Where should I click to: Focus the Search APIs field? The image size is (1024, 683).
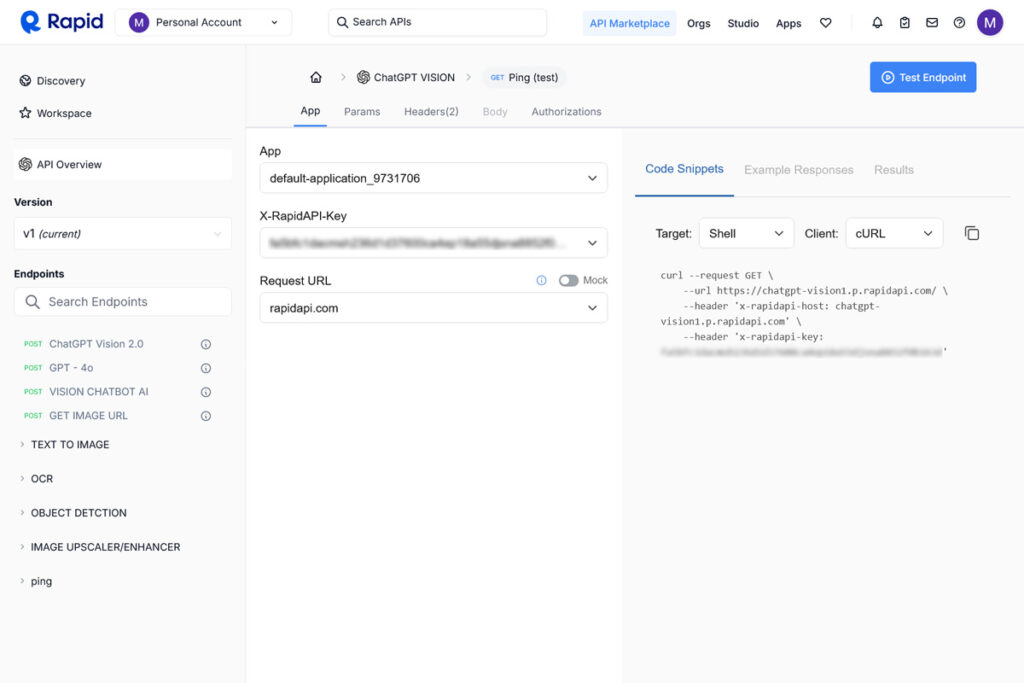tap(438, 22)
